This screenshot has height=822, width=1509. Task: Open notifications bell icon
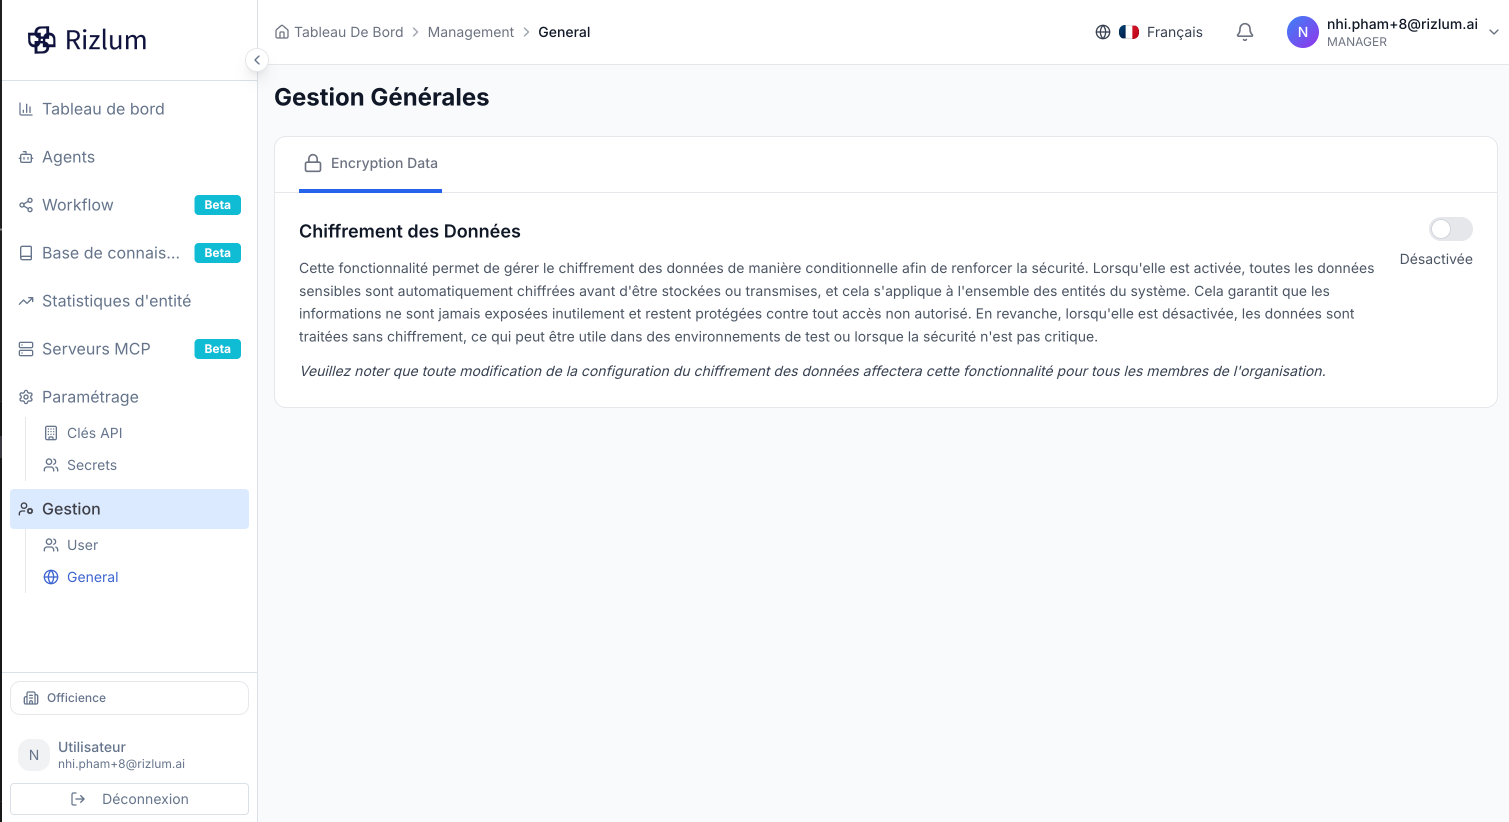point(1245,32)
